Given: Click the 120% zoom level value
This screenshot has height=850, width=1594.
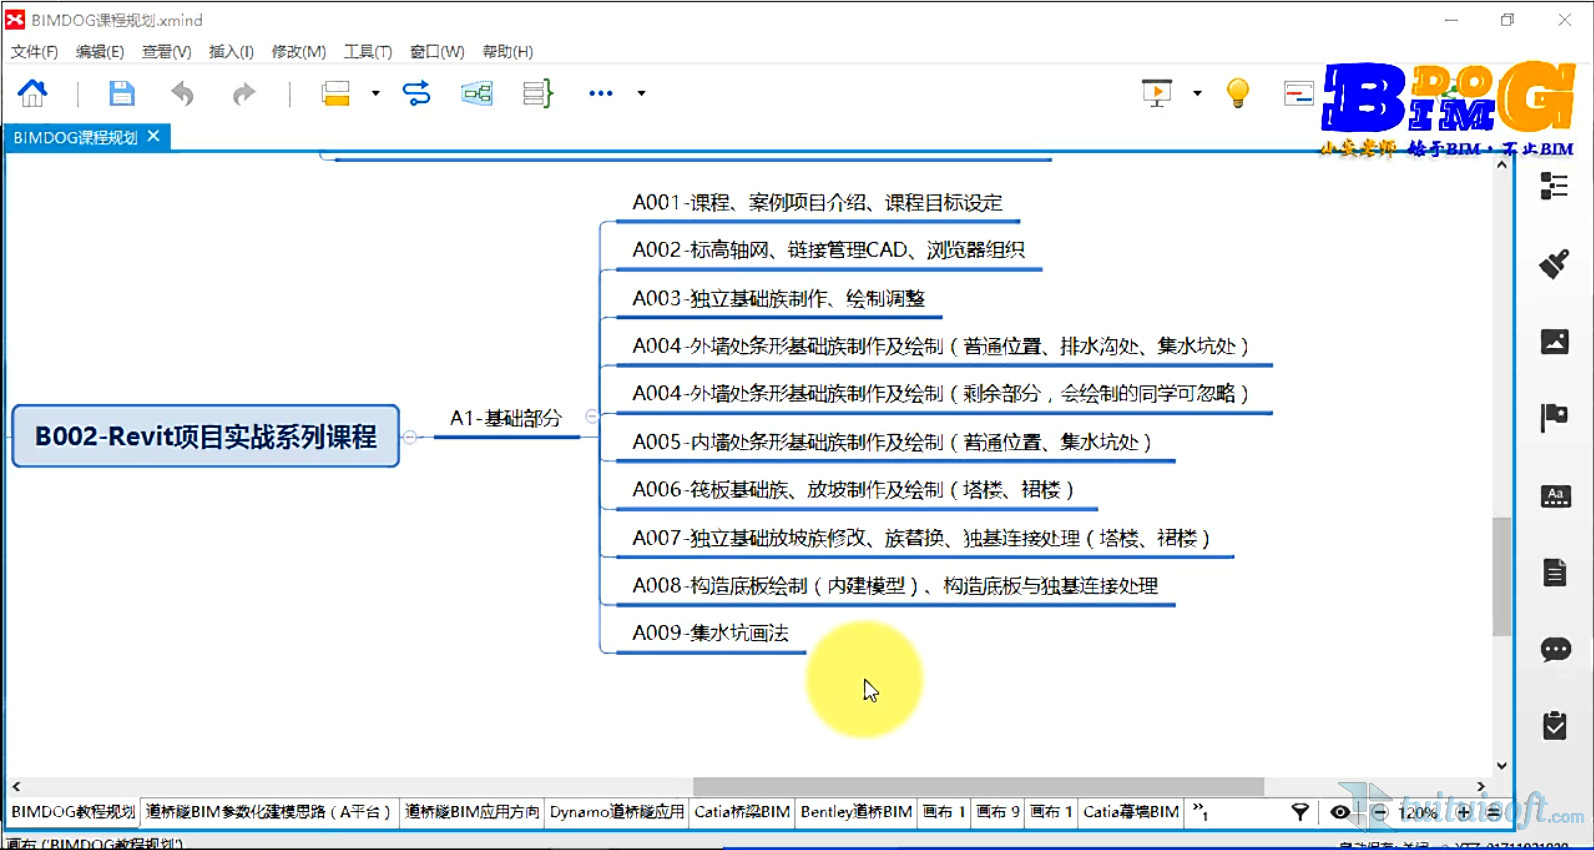Looking at the screenshot, I should 1417,812.
